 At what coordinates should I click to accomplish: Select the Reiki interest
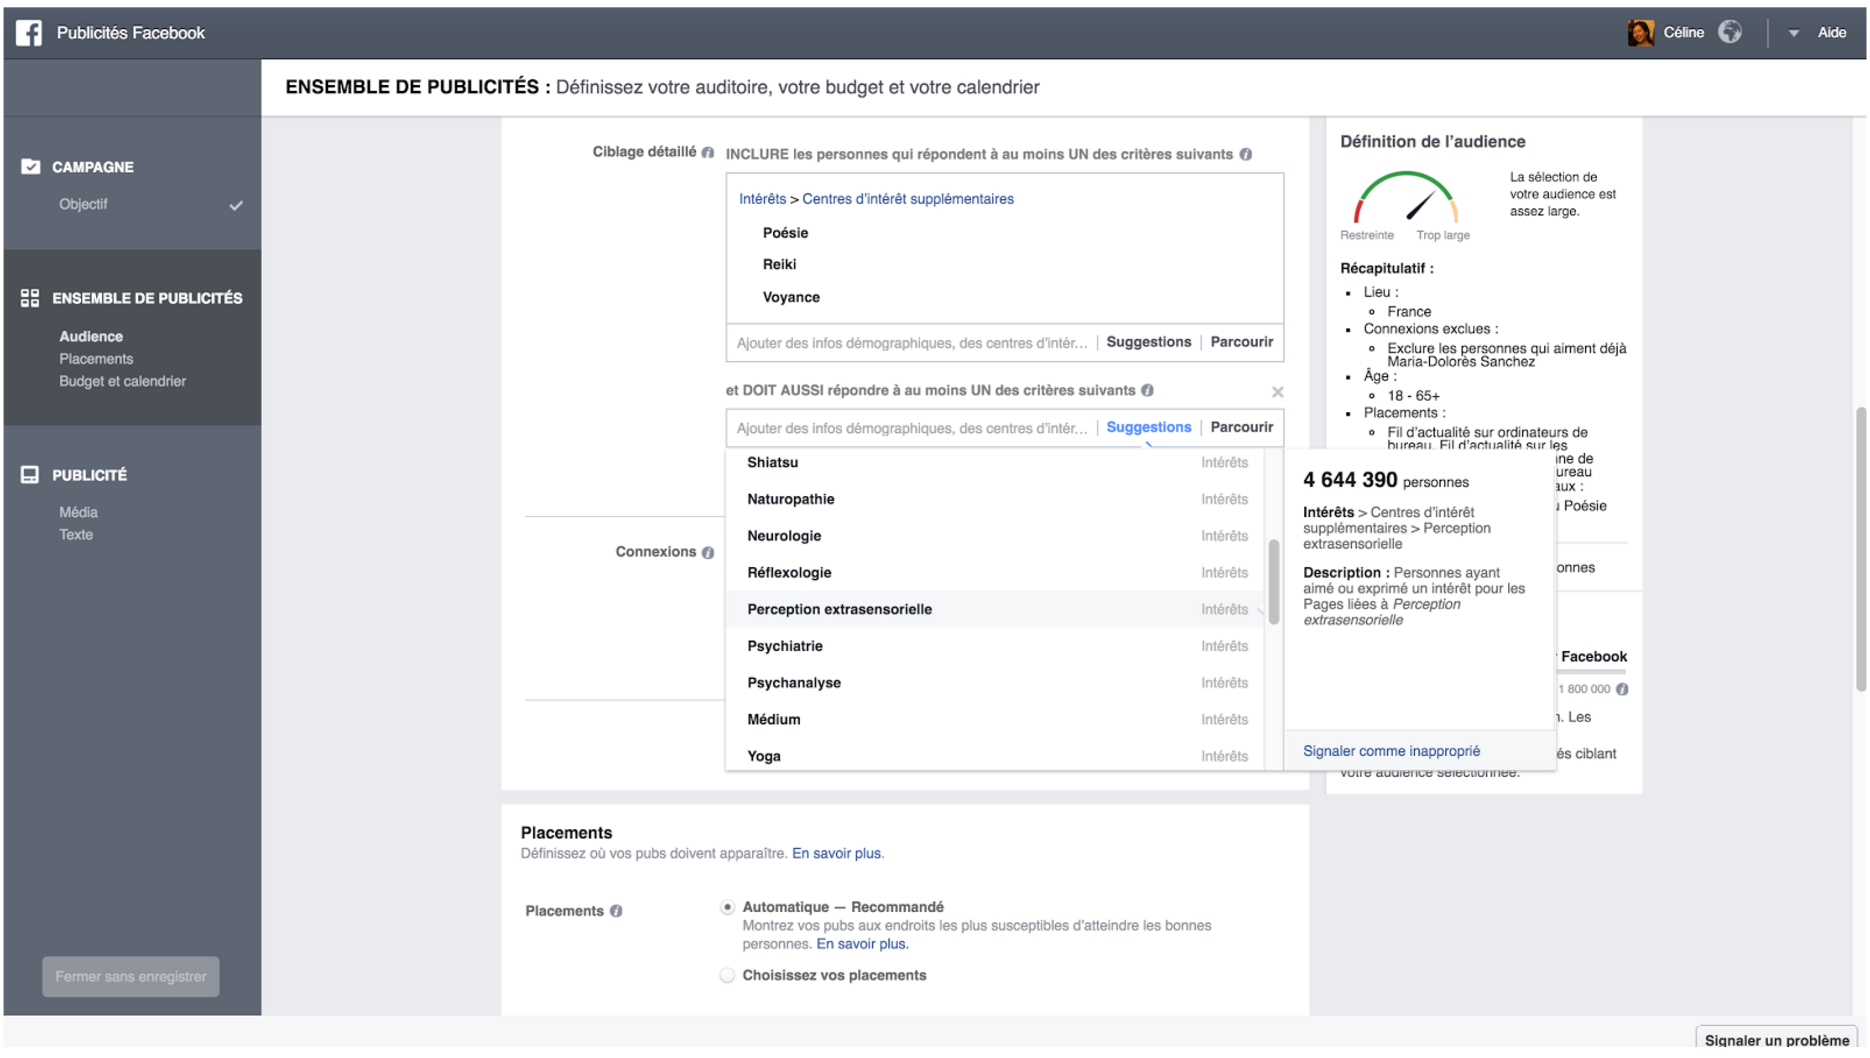[779, 265]
